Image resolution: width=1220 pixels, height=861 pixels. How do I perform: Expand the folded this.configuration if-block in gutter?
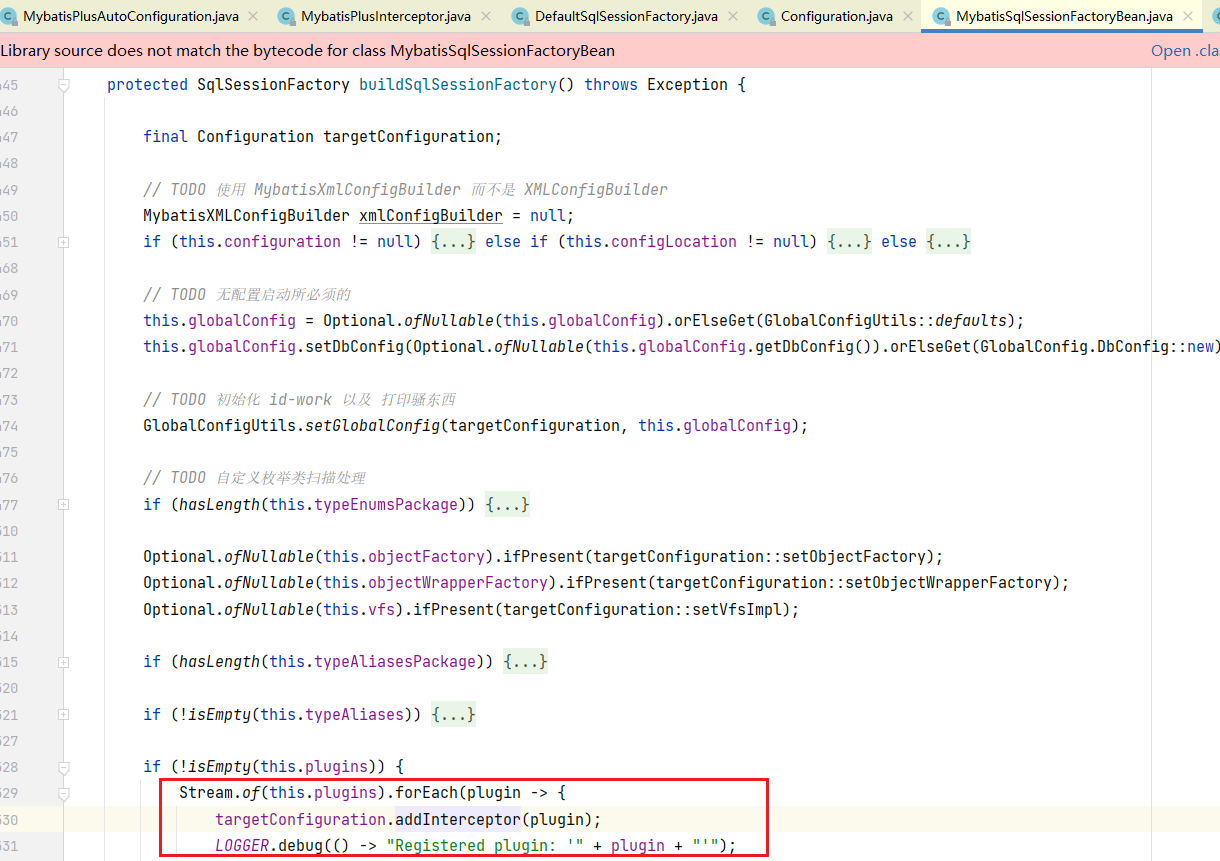point(64,242)
